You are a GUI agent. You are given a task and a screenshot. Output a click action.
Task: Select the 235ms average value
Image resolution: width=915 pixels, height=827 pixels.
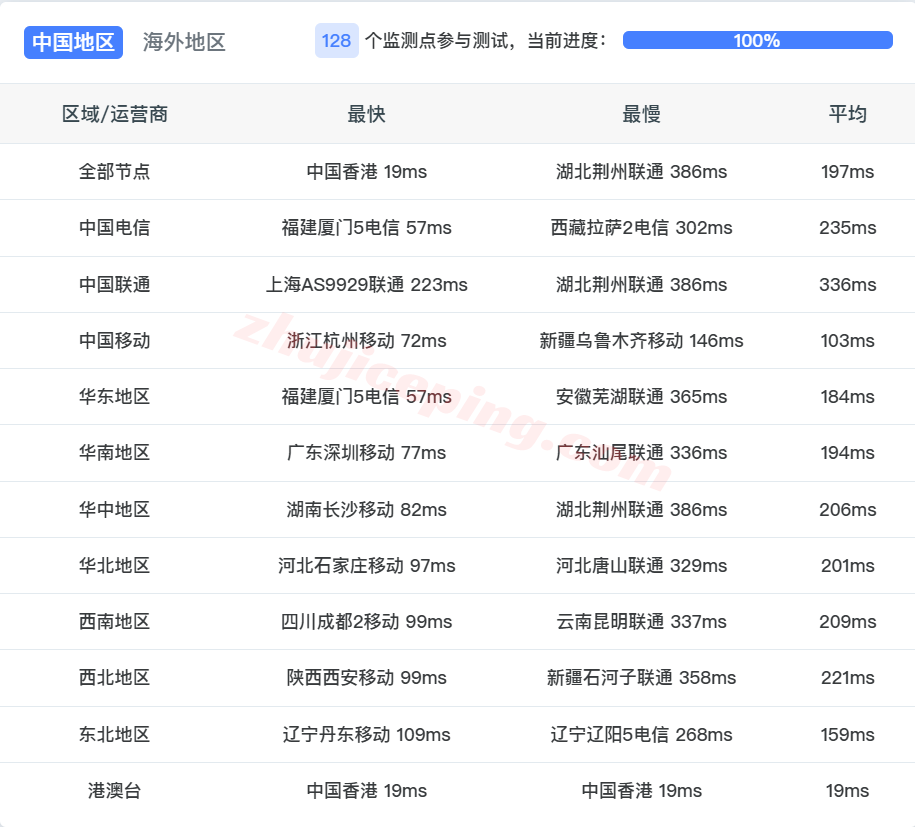pos(847,228)
